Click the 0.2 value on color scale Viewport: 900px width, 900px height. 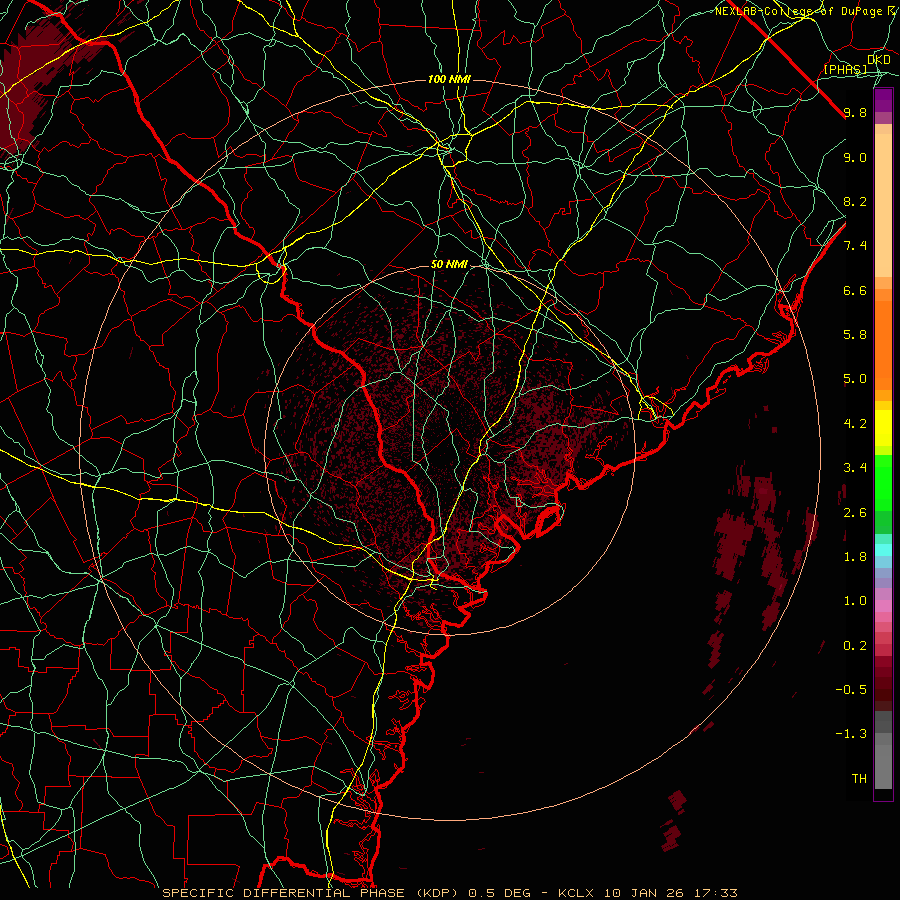[855, 646]
